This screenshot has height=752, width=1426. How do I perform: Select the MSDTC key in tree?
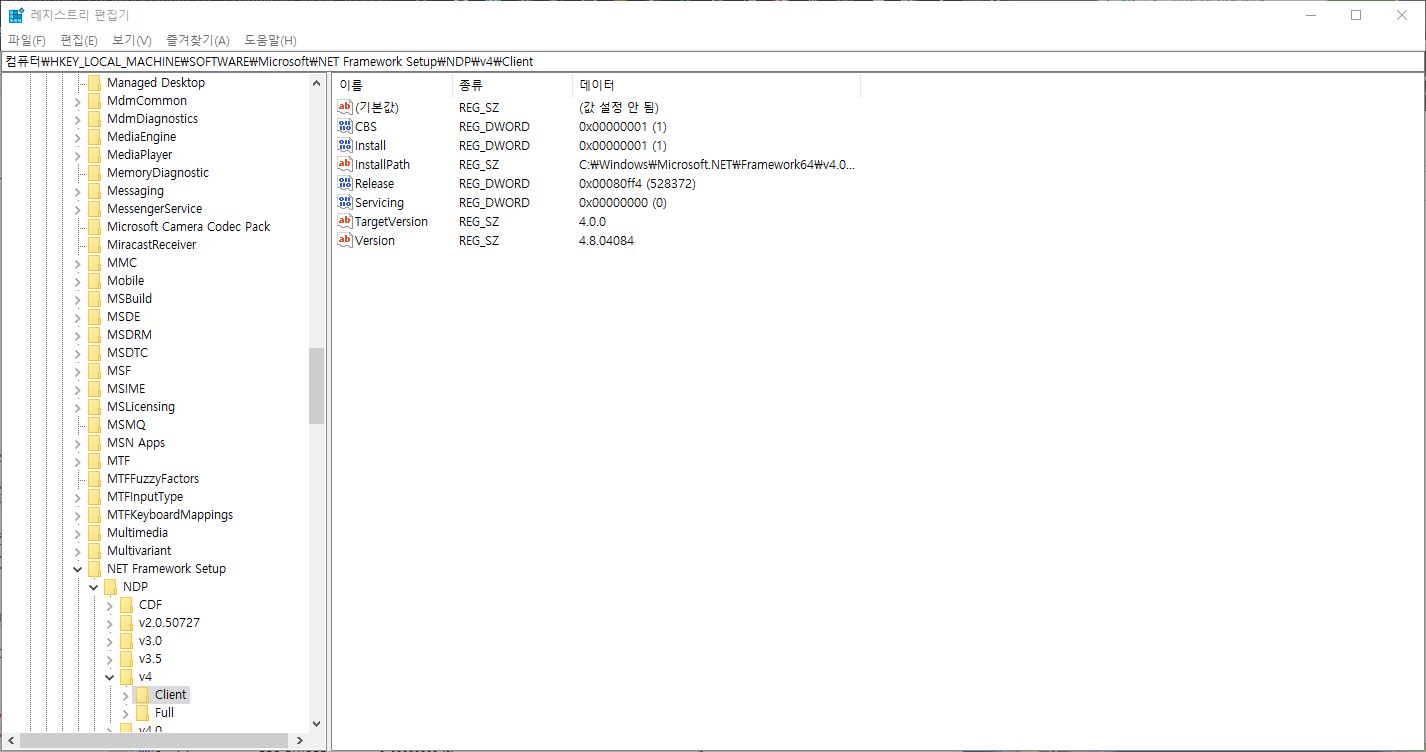coord(130,352)
